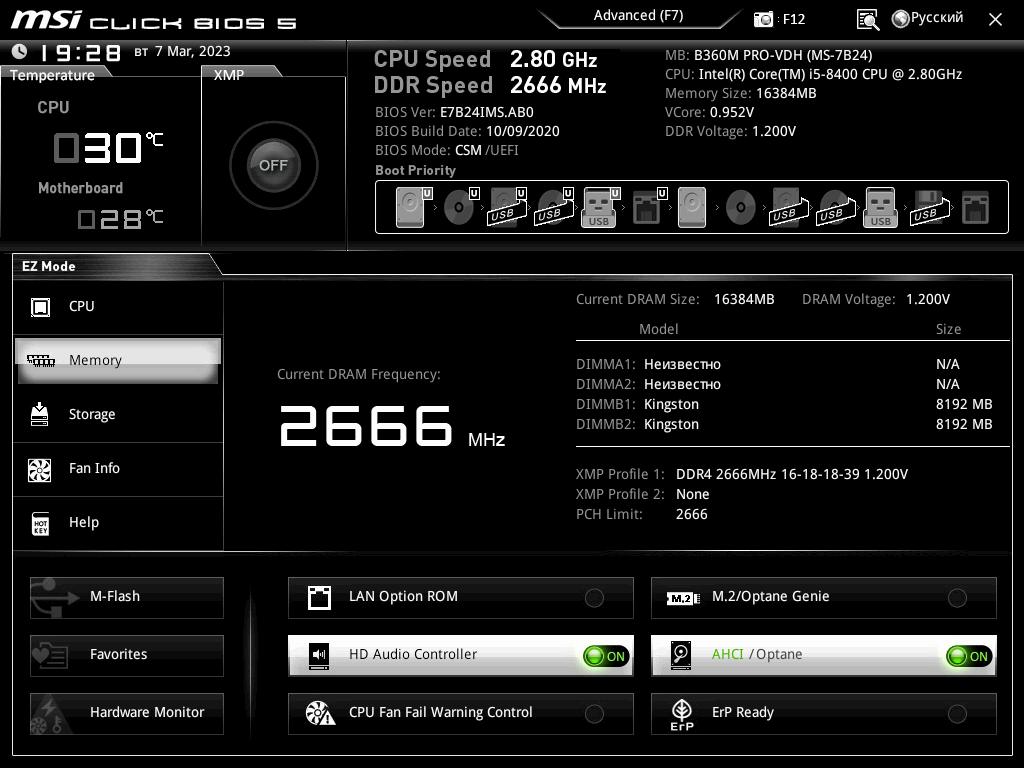Click the date 7 Mar, 2023
Screen dimensions: 1024x768
point(193,51)
